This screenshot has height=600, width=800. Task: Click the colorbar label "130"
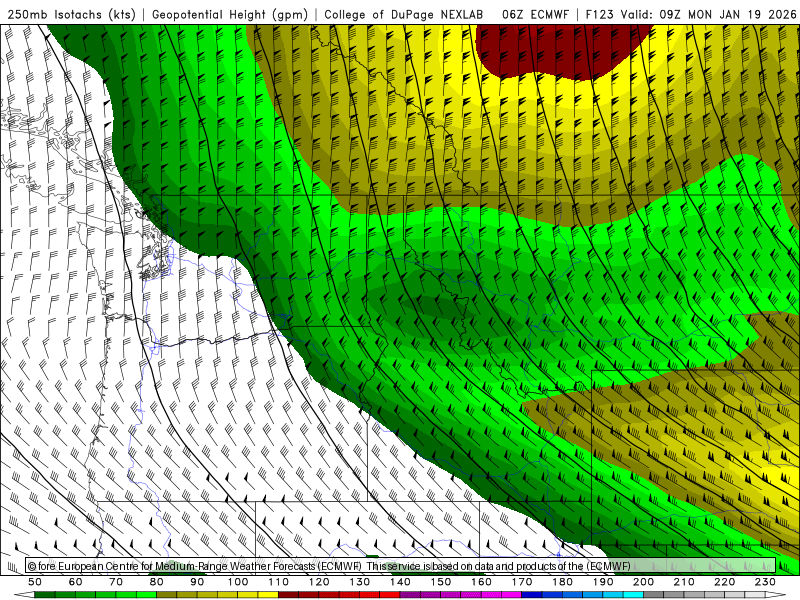coord(360,582)
